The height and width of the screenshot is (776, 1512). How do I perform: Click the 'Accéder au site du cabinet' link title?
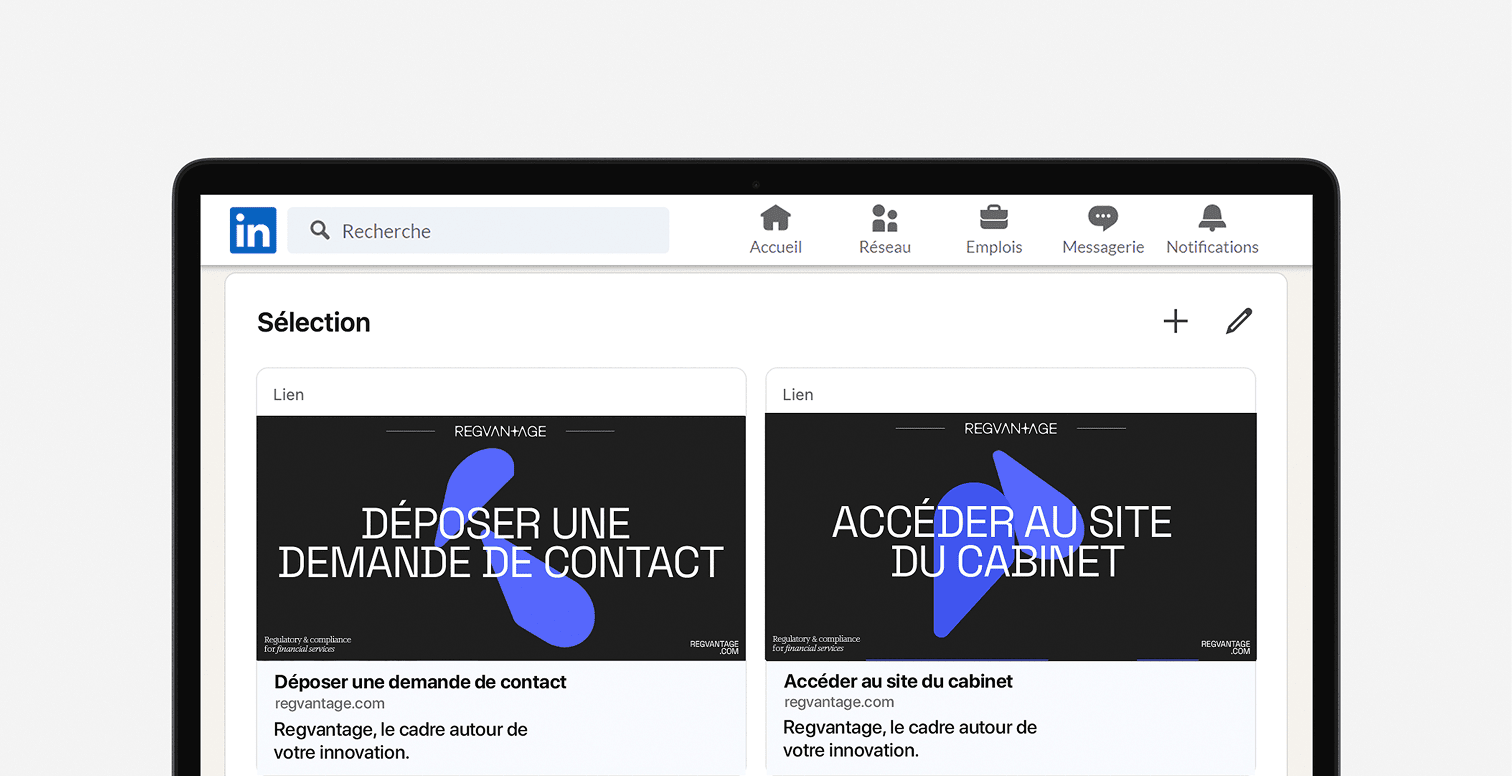(898, 681)
